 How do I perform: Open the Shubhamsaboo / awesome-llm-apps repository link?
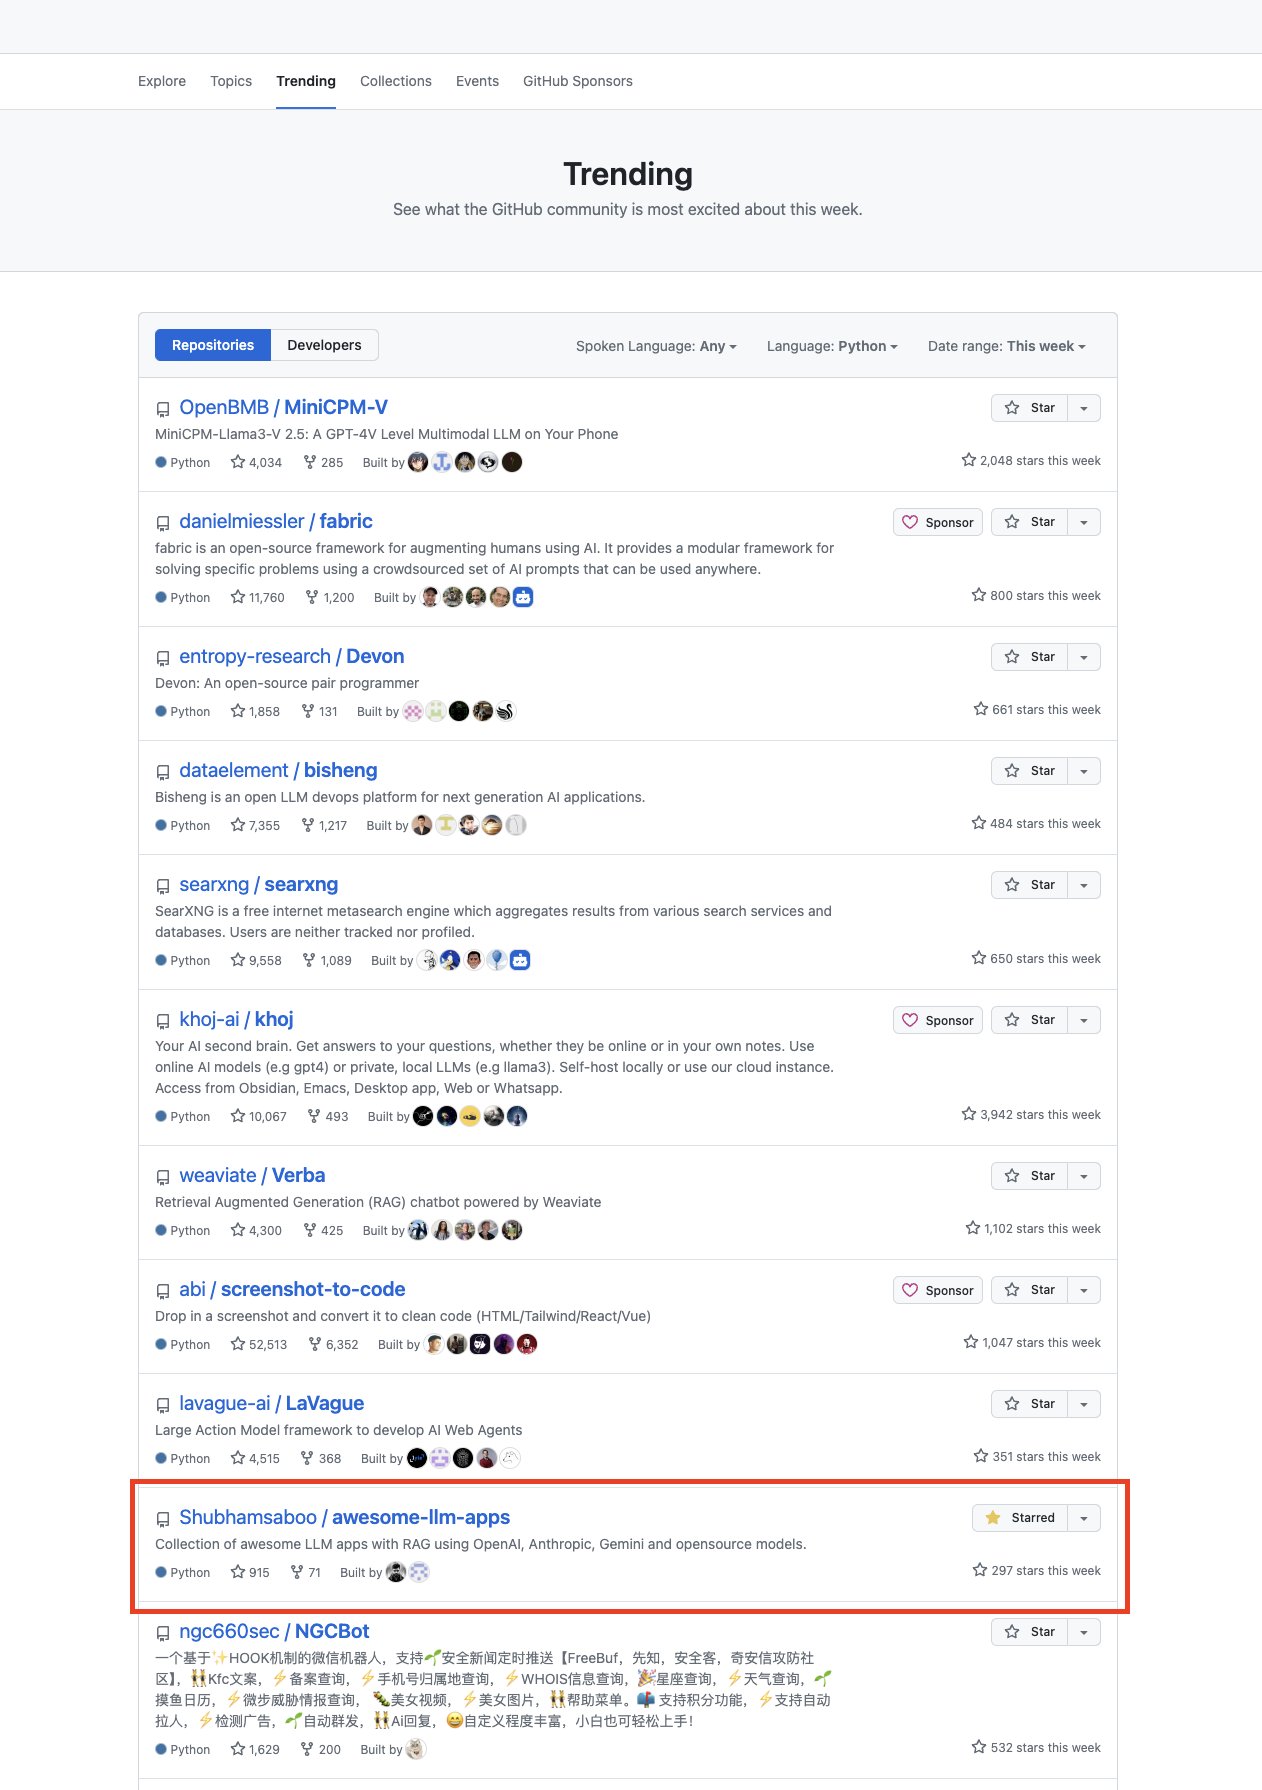(x=344, y=1518)
